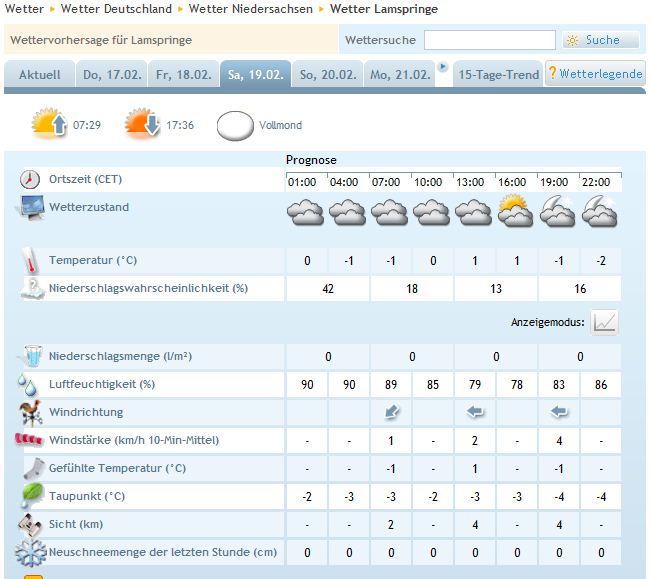Click the windsock icon beside Windstärke
Image resolution: width=651 pixels, height=579 pixels.
(29, 439)
